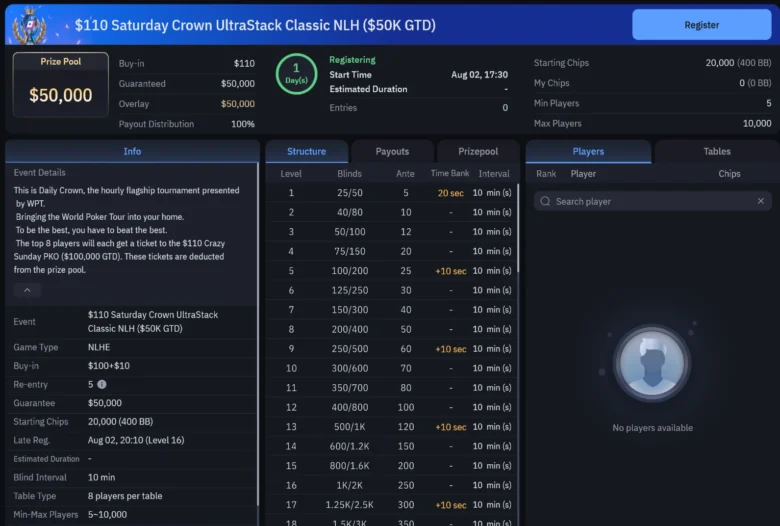
Task: Click the 300/600 blinds cell
Action: coord(350,368)
